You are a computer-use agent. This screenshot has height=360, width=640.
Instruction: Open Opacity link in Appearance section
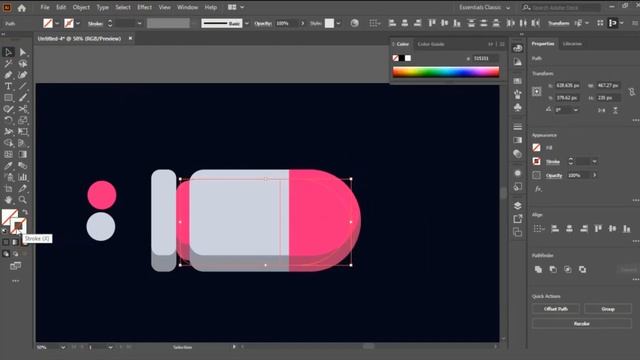pos(554,176)
